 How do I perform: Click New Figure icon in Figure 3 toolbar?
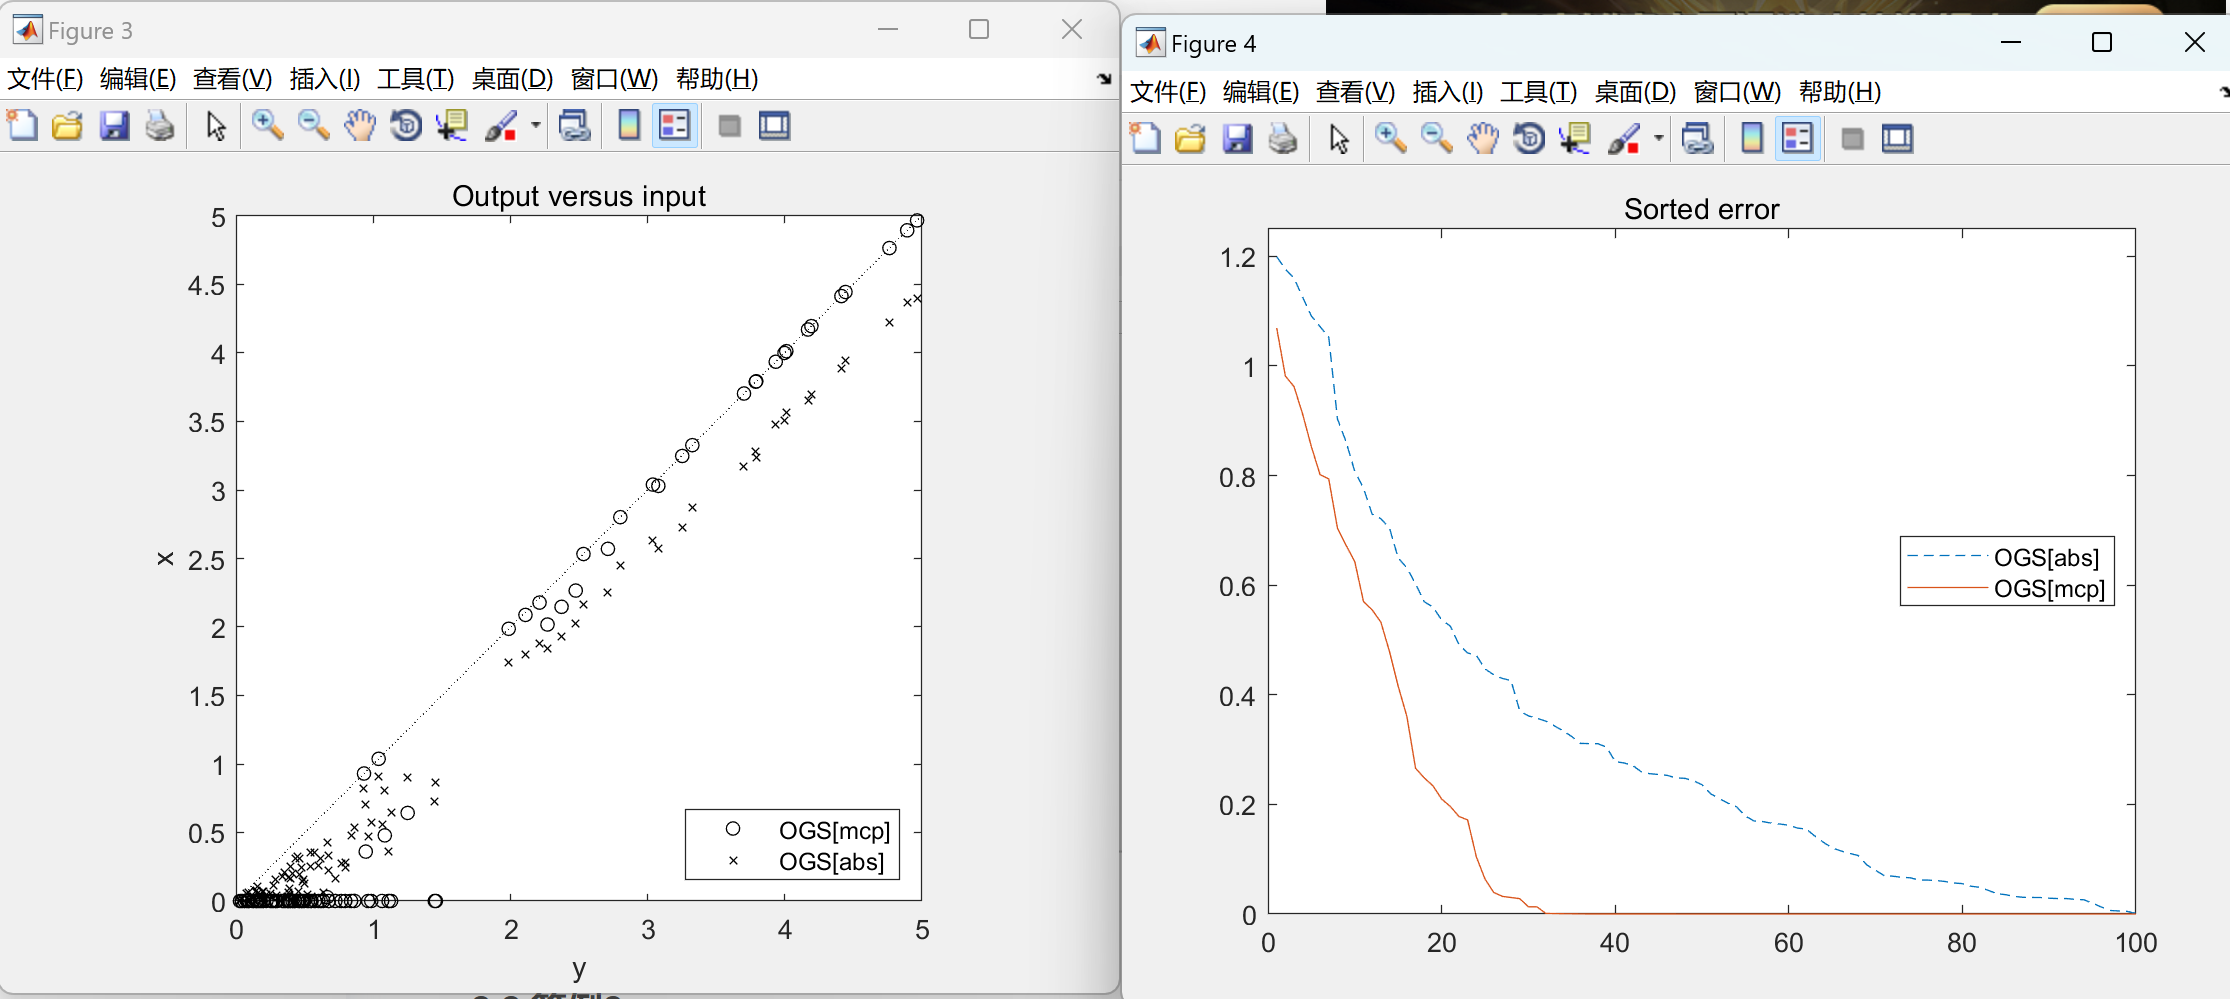click(22, 126)
